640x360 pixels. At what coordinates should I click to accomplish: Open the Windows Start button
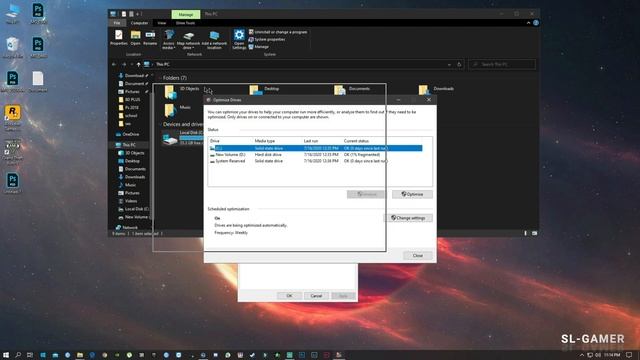[6, 355]
